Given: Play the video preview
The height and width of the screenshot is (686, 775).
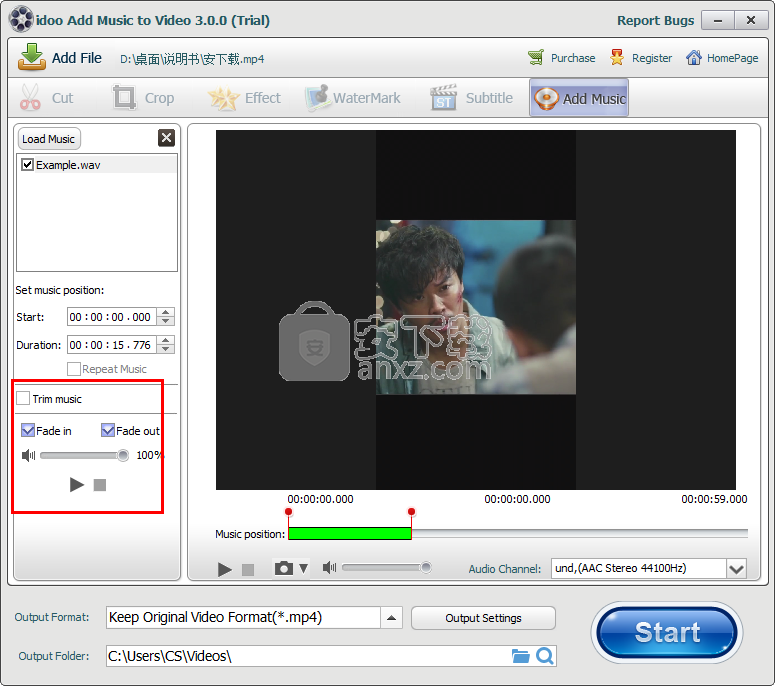Looking at the screenshot, I should 224,569.
